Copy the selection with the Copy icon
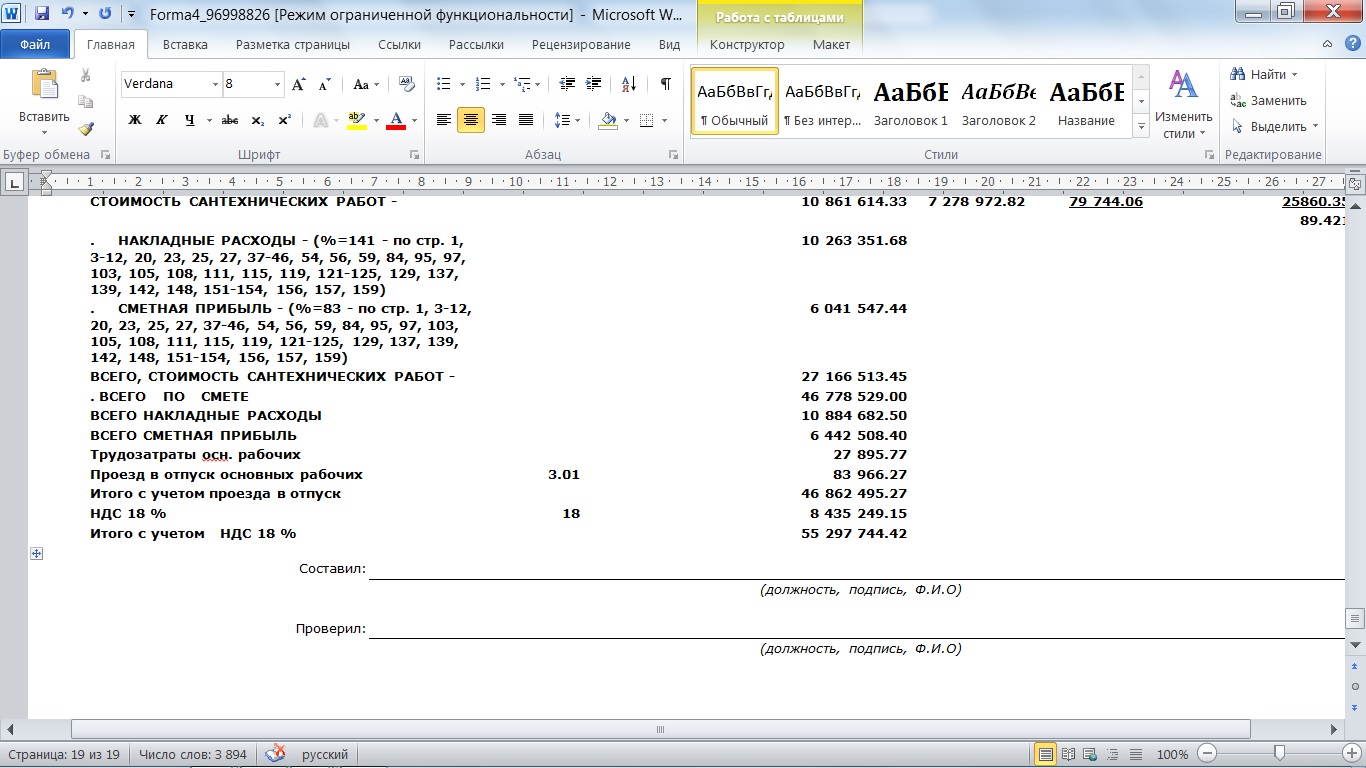This screenshot has height=768, width=1366. click(x=85, y=101)
